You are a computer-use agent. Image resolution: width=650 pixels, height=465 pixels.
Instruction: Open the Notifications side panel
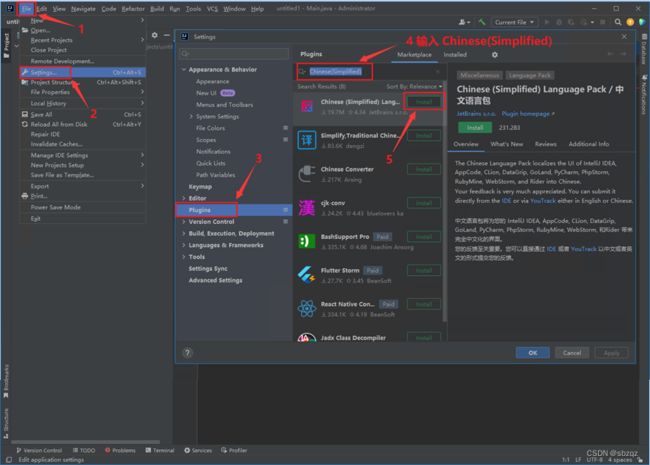tap(644, 95)
